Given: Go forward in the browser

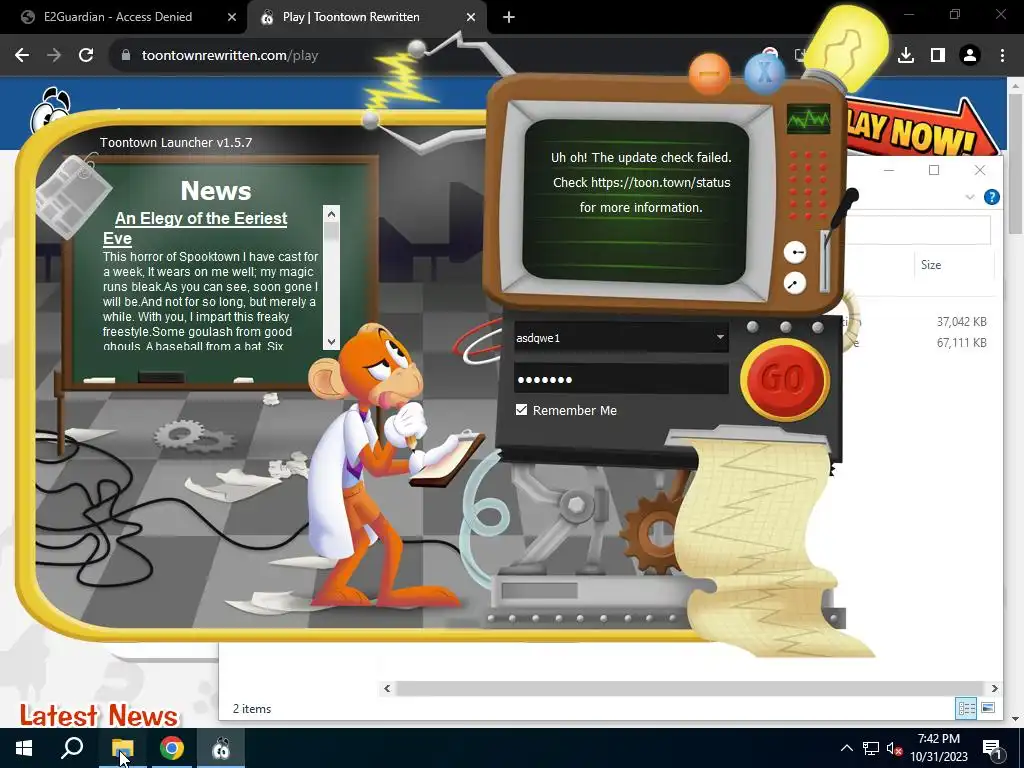Looking at the screenshot, I should pyautogui.click(x=54, y=56).
